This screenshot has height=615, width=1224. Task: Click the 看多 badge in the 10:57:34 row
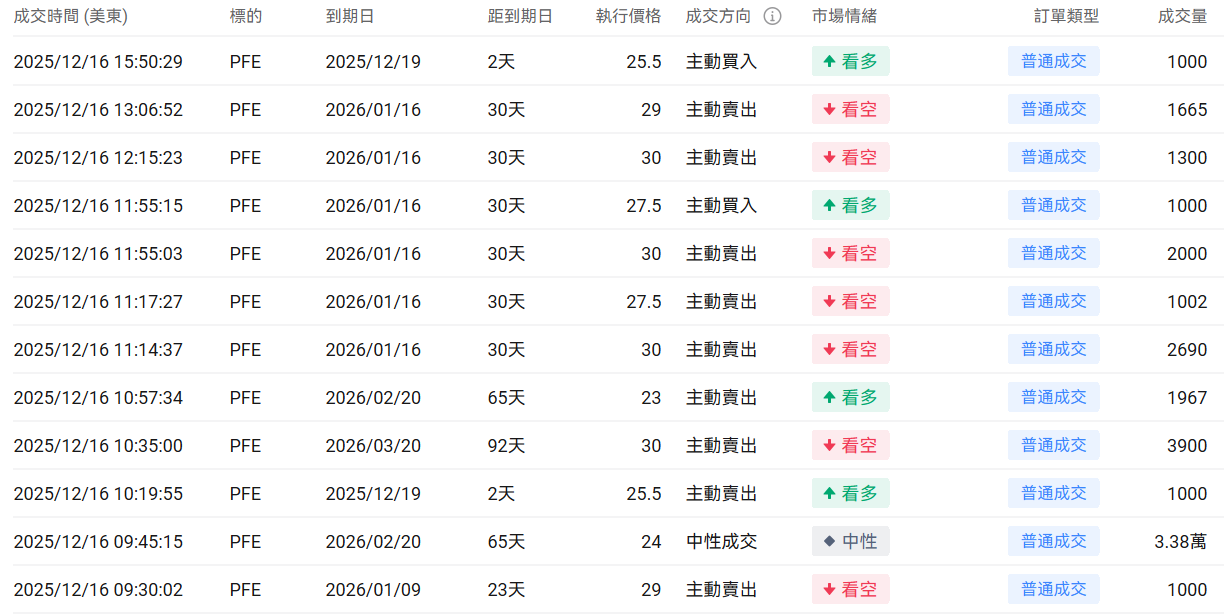pos(850,397)
